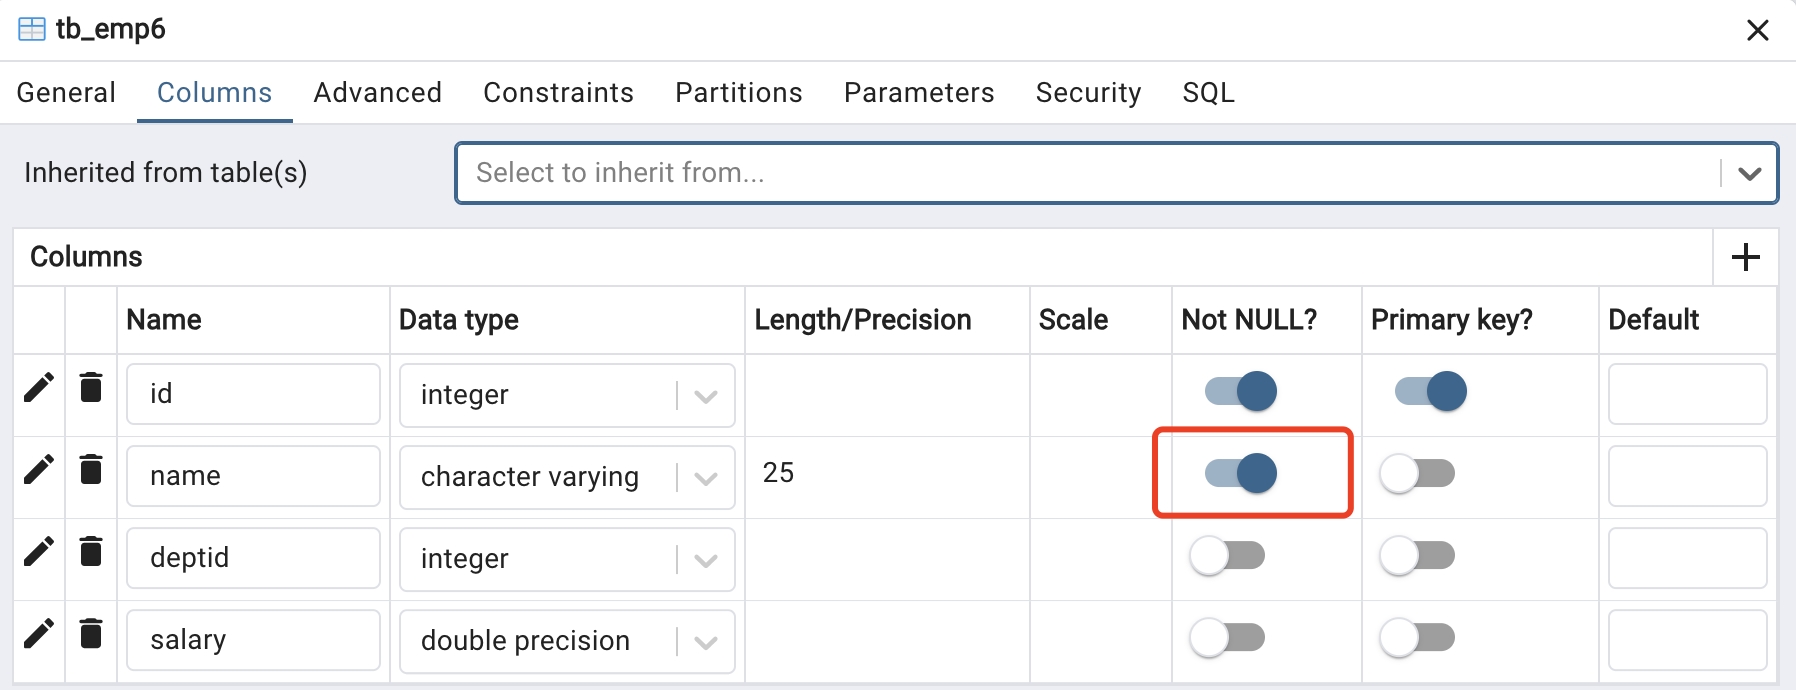Delete the id column via trash icon
This screenshot has height=690, width=1796.
[91, 387]
